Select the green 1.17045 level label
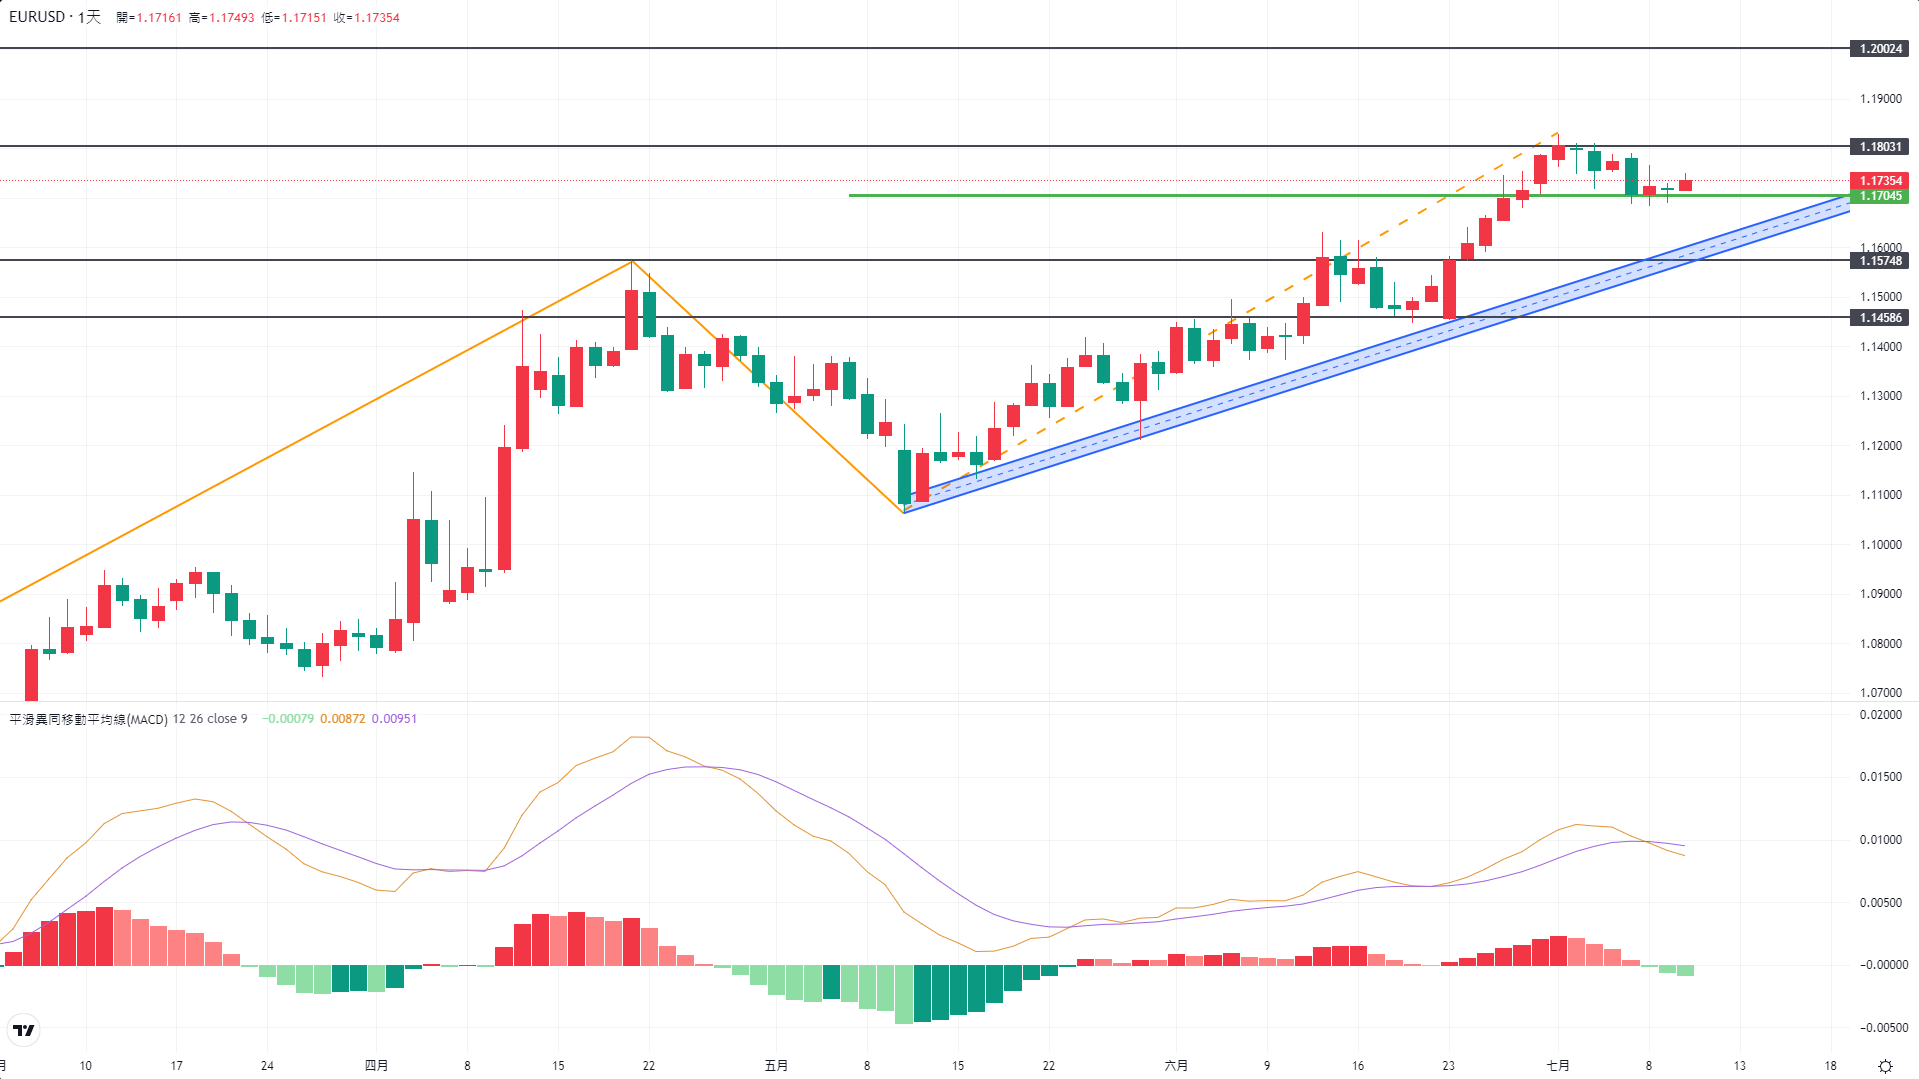The width and height of the screenshot is (1919, 1079). pos(1880,196)
